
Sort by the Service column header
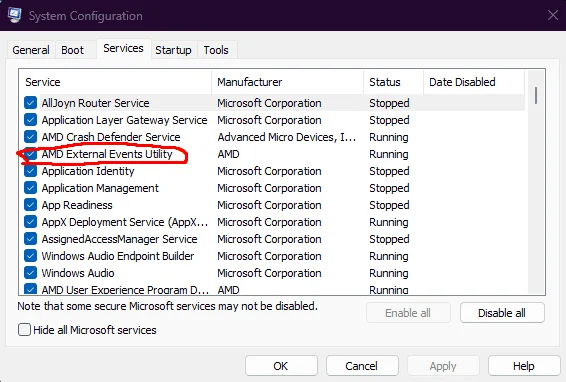click(x=115, y=82)
